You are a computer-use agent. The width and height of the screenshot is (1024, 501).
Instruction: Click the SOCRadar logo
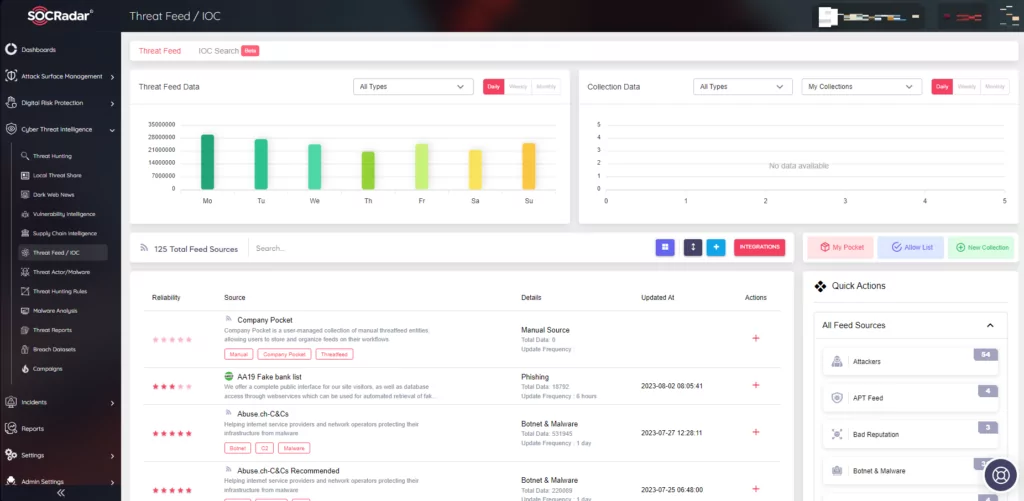point(60,14)
